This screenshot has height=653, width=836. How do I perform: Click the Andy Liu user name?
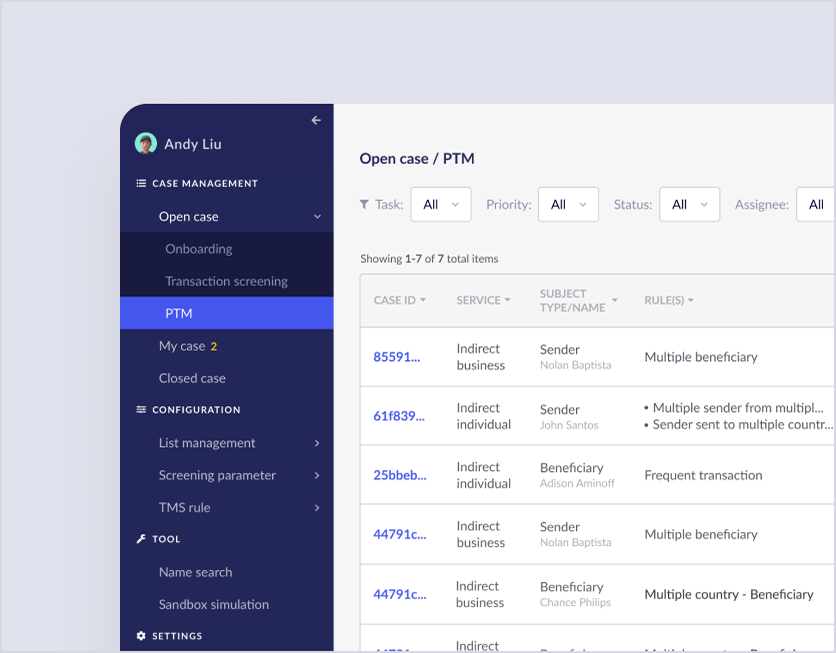point(193,144)
